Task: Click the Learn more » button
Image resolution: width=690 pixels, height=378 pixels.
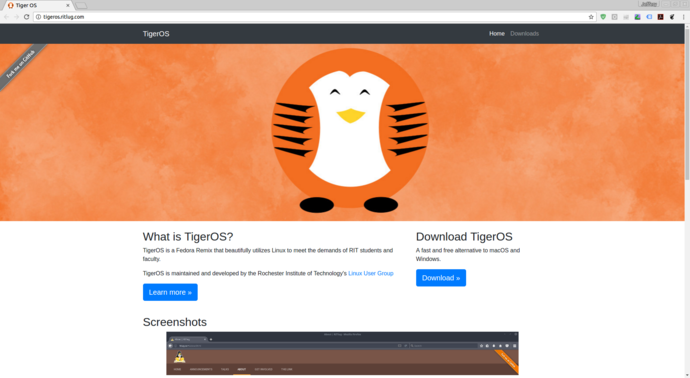Action: click(170, 292)
